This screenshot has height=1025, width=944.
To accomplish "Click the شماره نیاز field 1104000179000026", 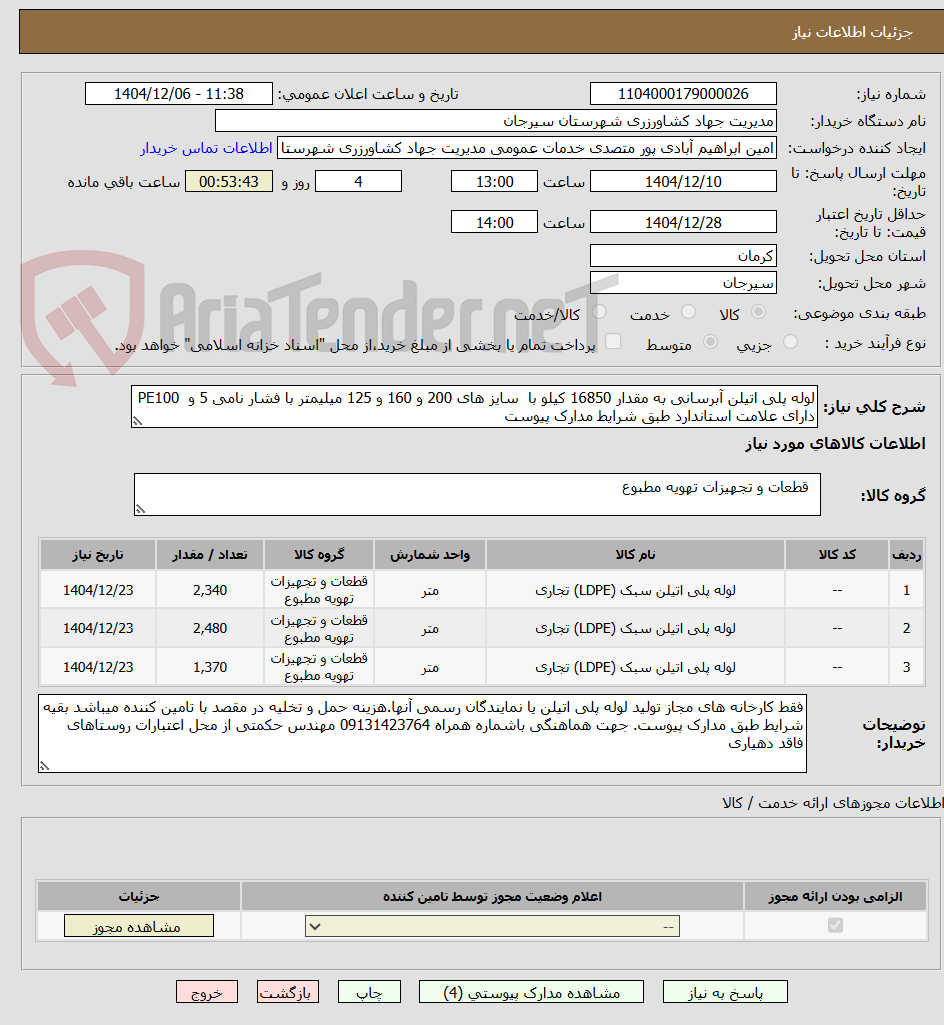I will click(x=683, y=93).
